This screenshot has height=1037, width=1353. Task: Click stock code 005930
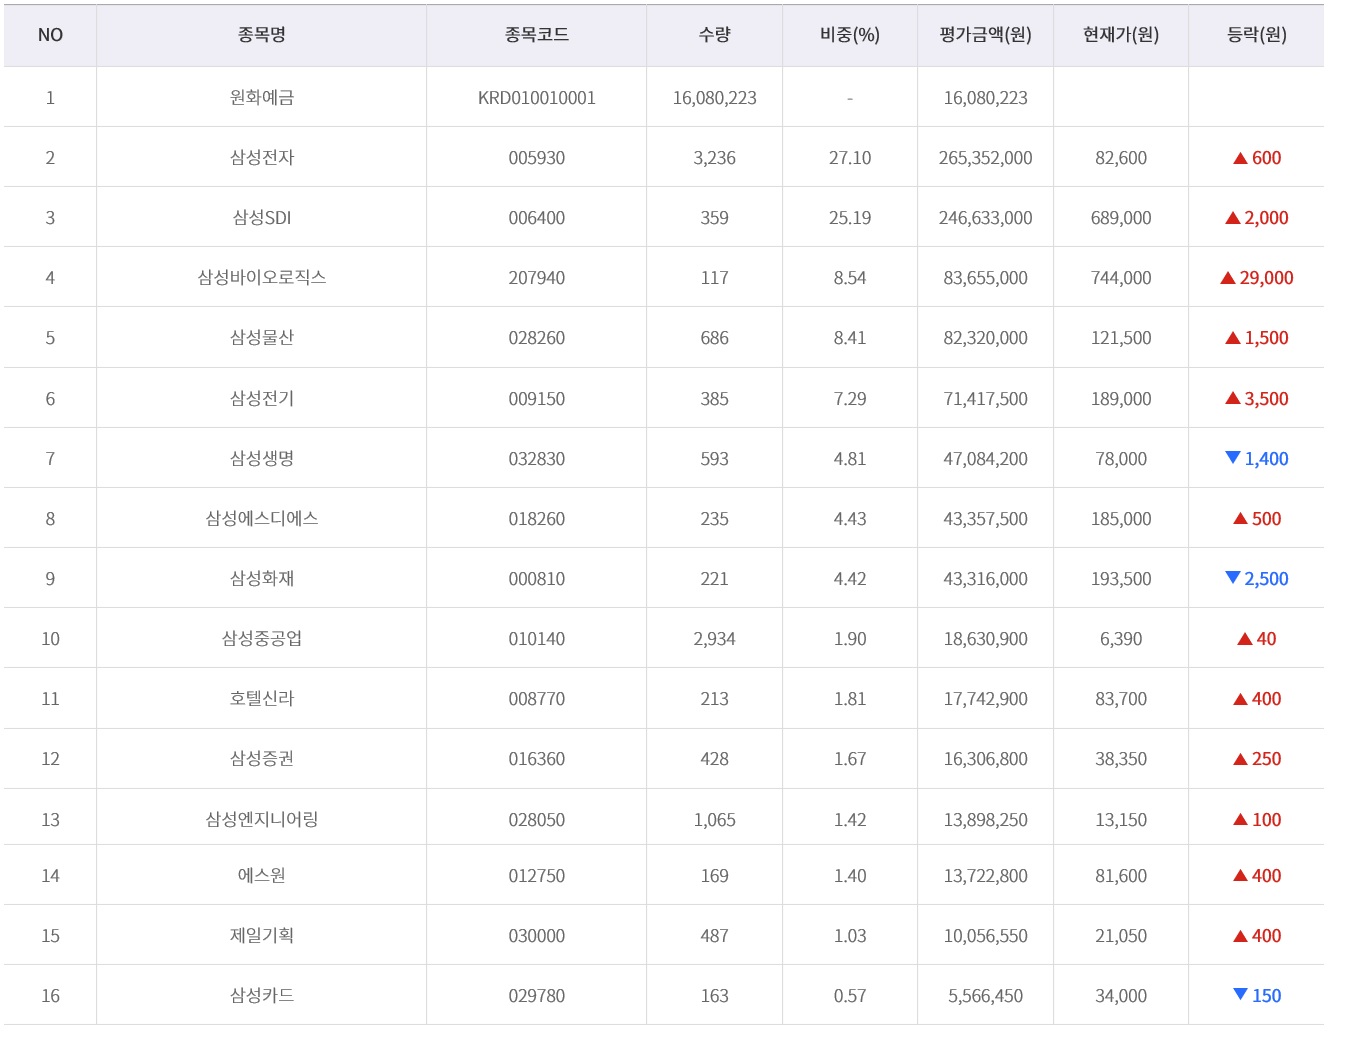tap(536, 158)
